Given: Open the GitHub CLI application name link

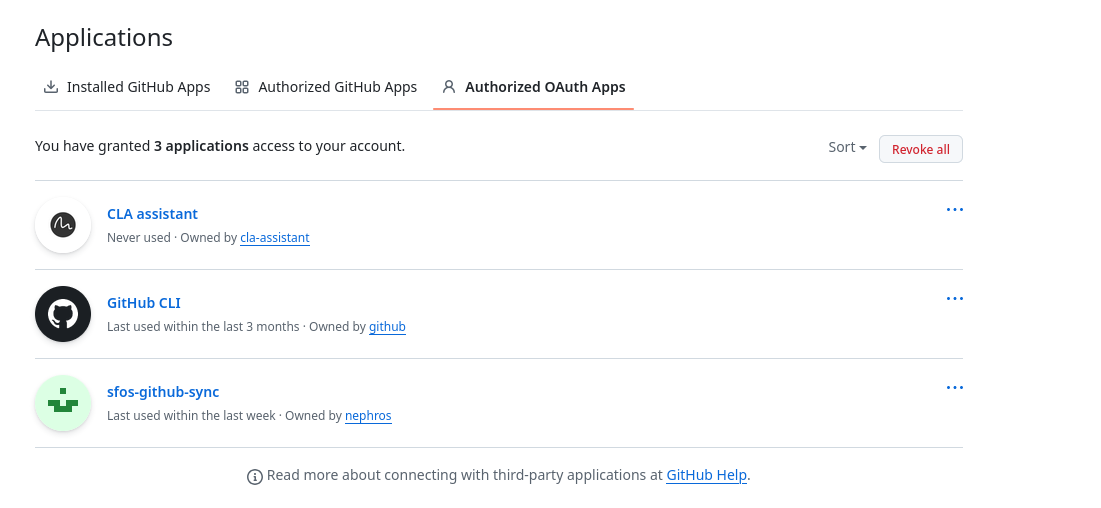Looking at the screenshot, I should [x=144, y=303].
